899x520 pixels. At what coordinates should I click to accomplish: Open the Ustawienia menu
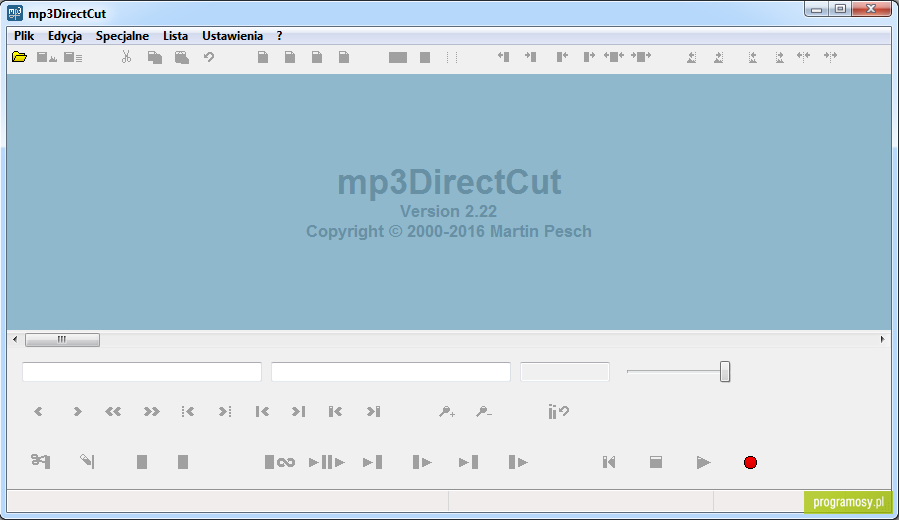tap(232, 36)
